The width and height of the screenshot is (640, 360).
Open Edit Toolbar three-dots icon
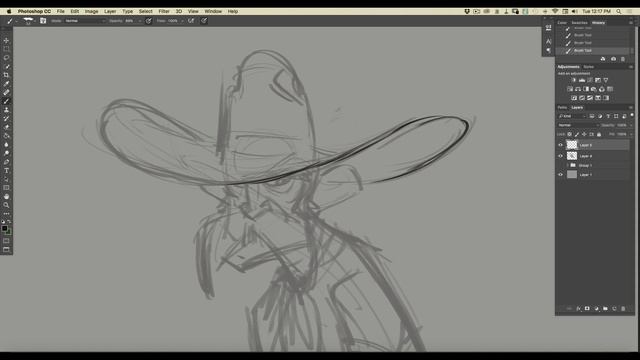pos(6,213)
